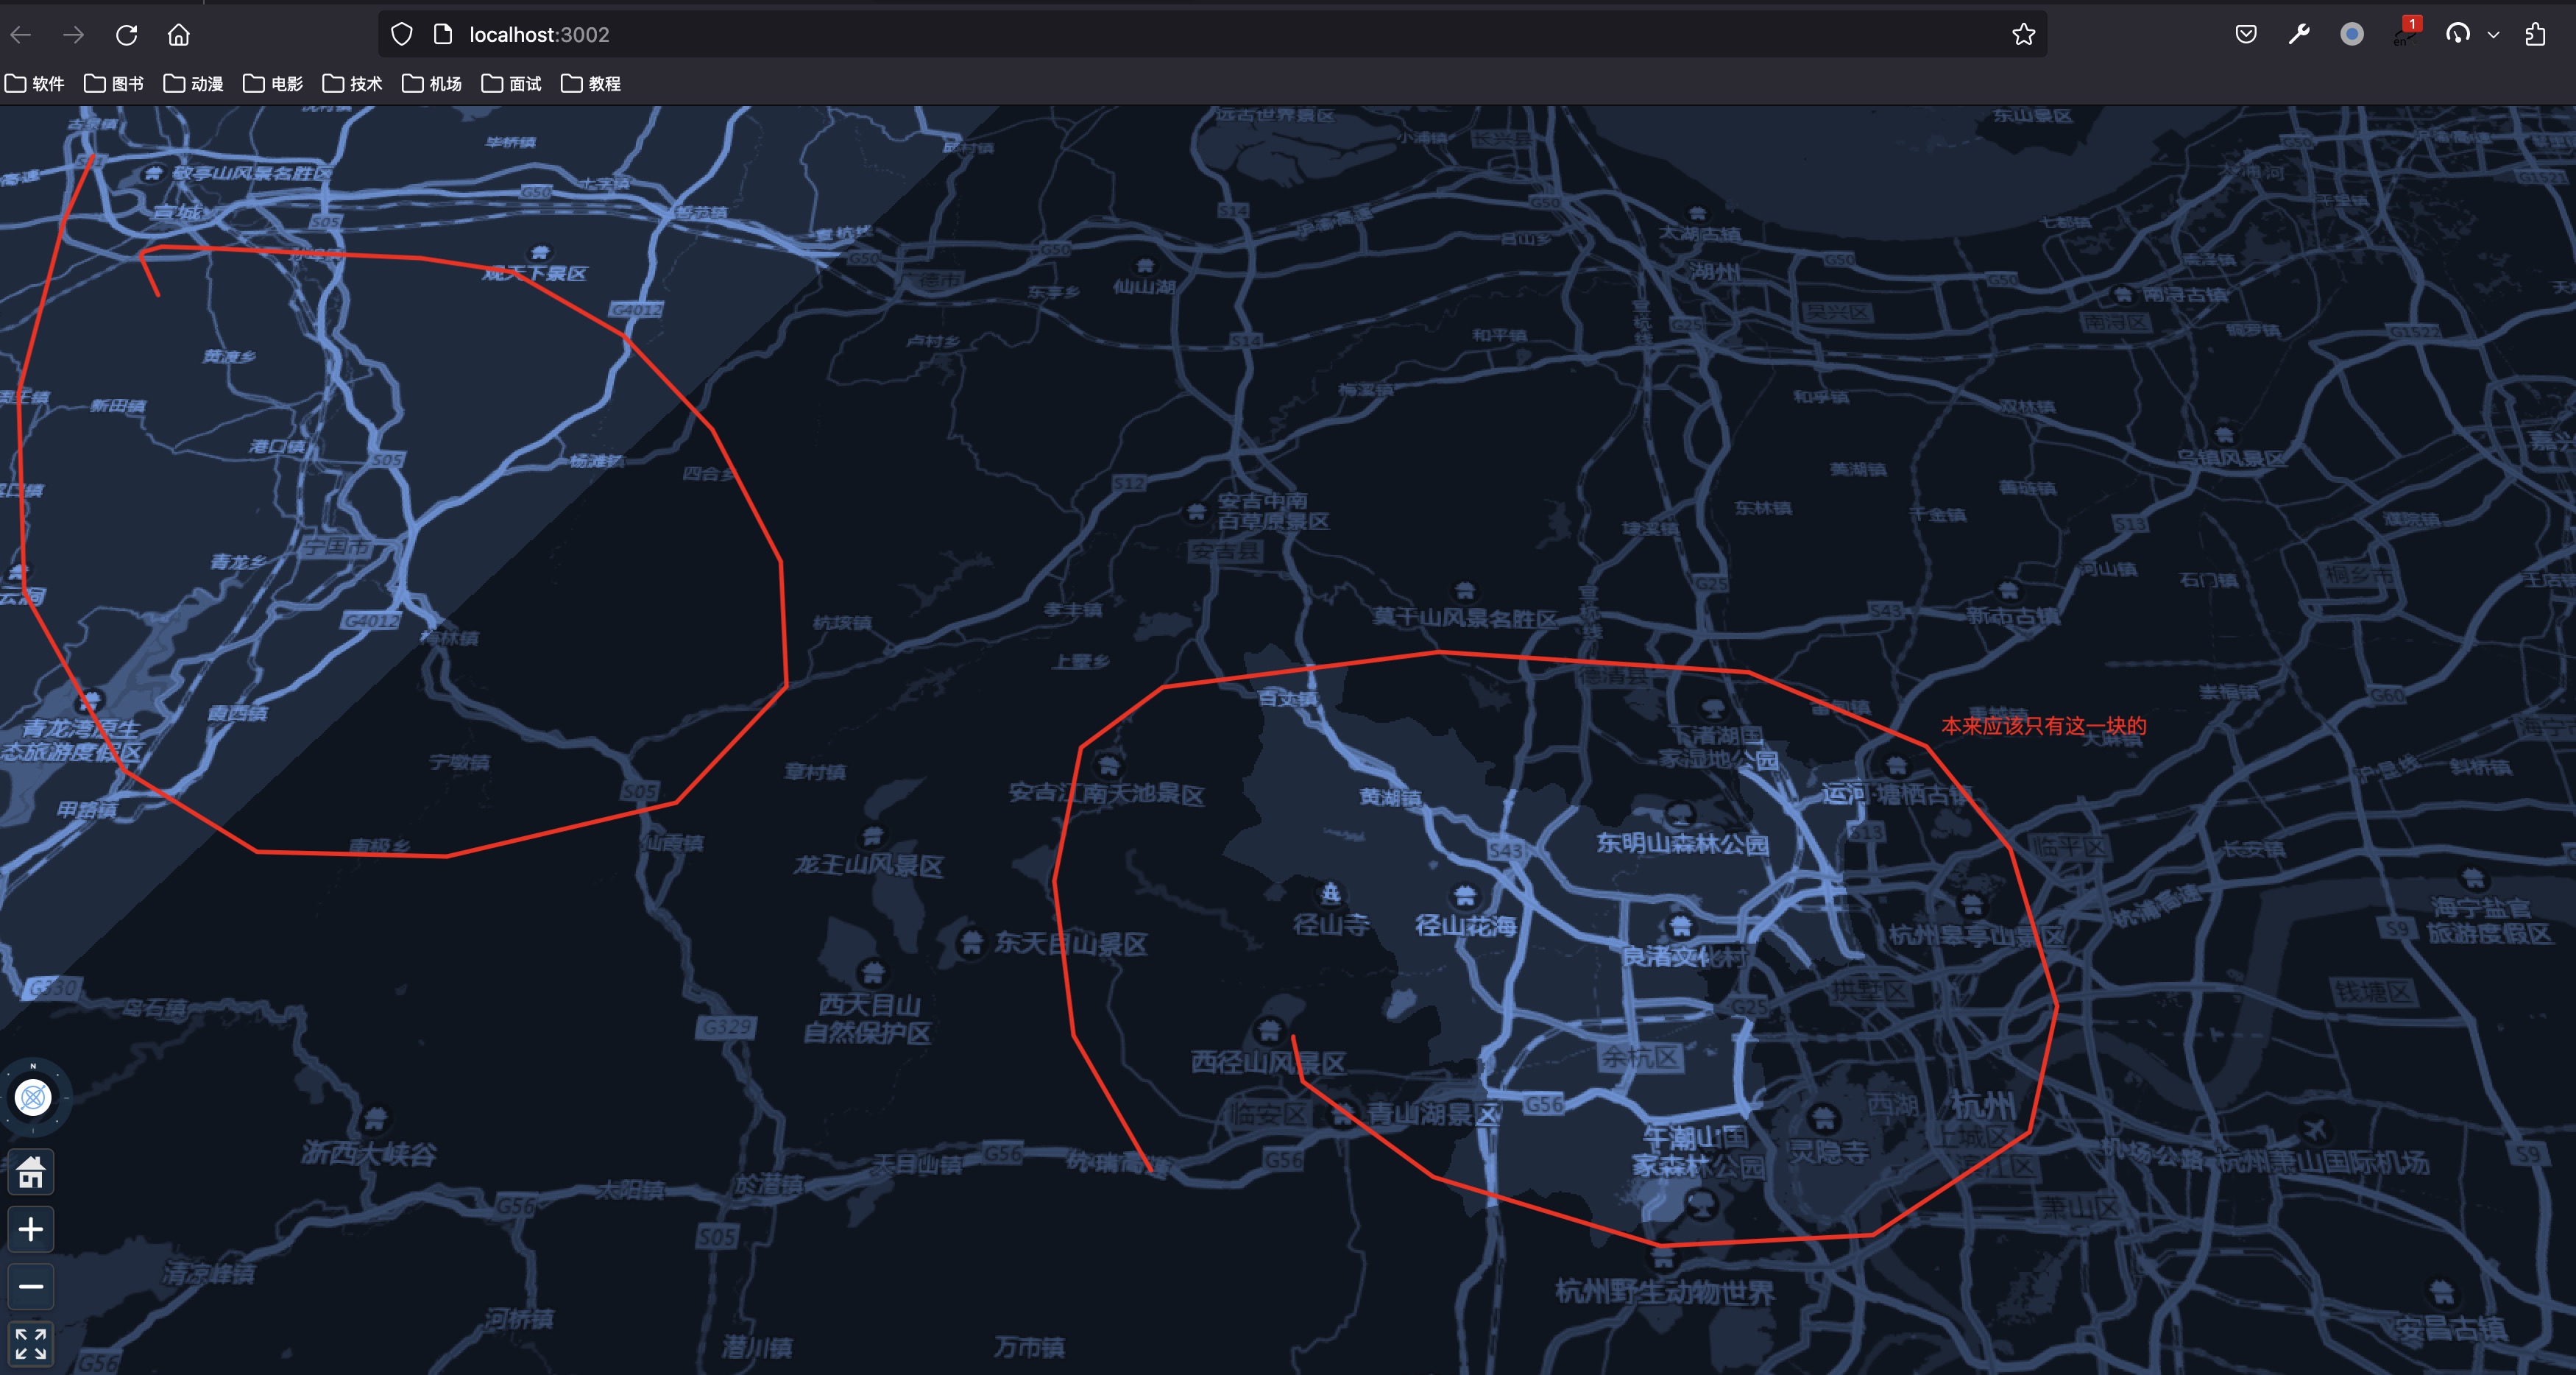Reload the page with refresh button
This screenshot has width=2576, height=1375.
click(x=126, y=35)
